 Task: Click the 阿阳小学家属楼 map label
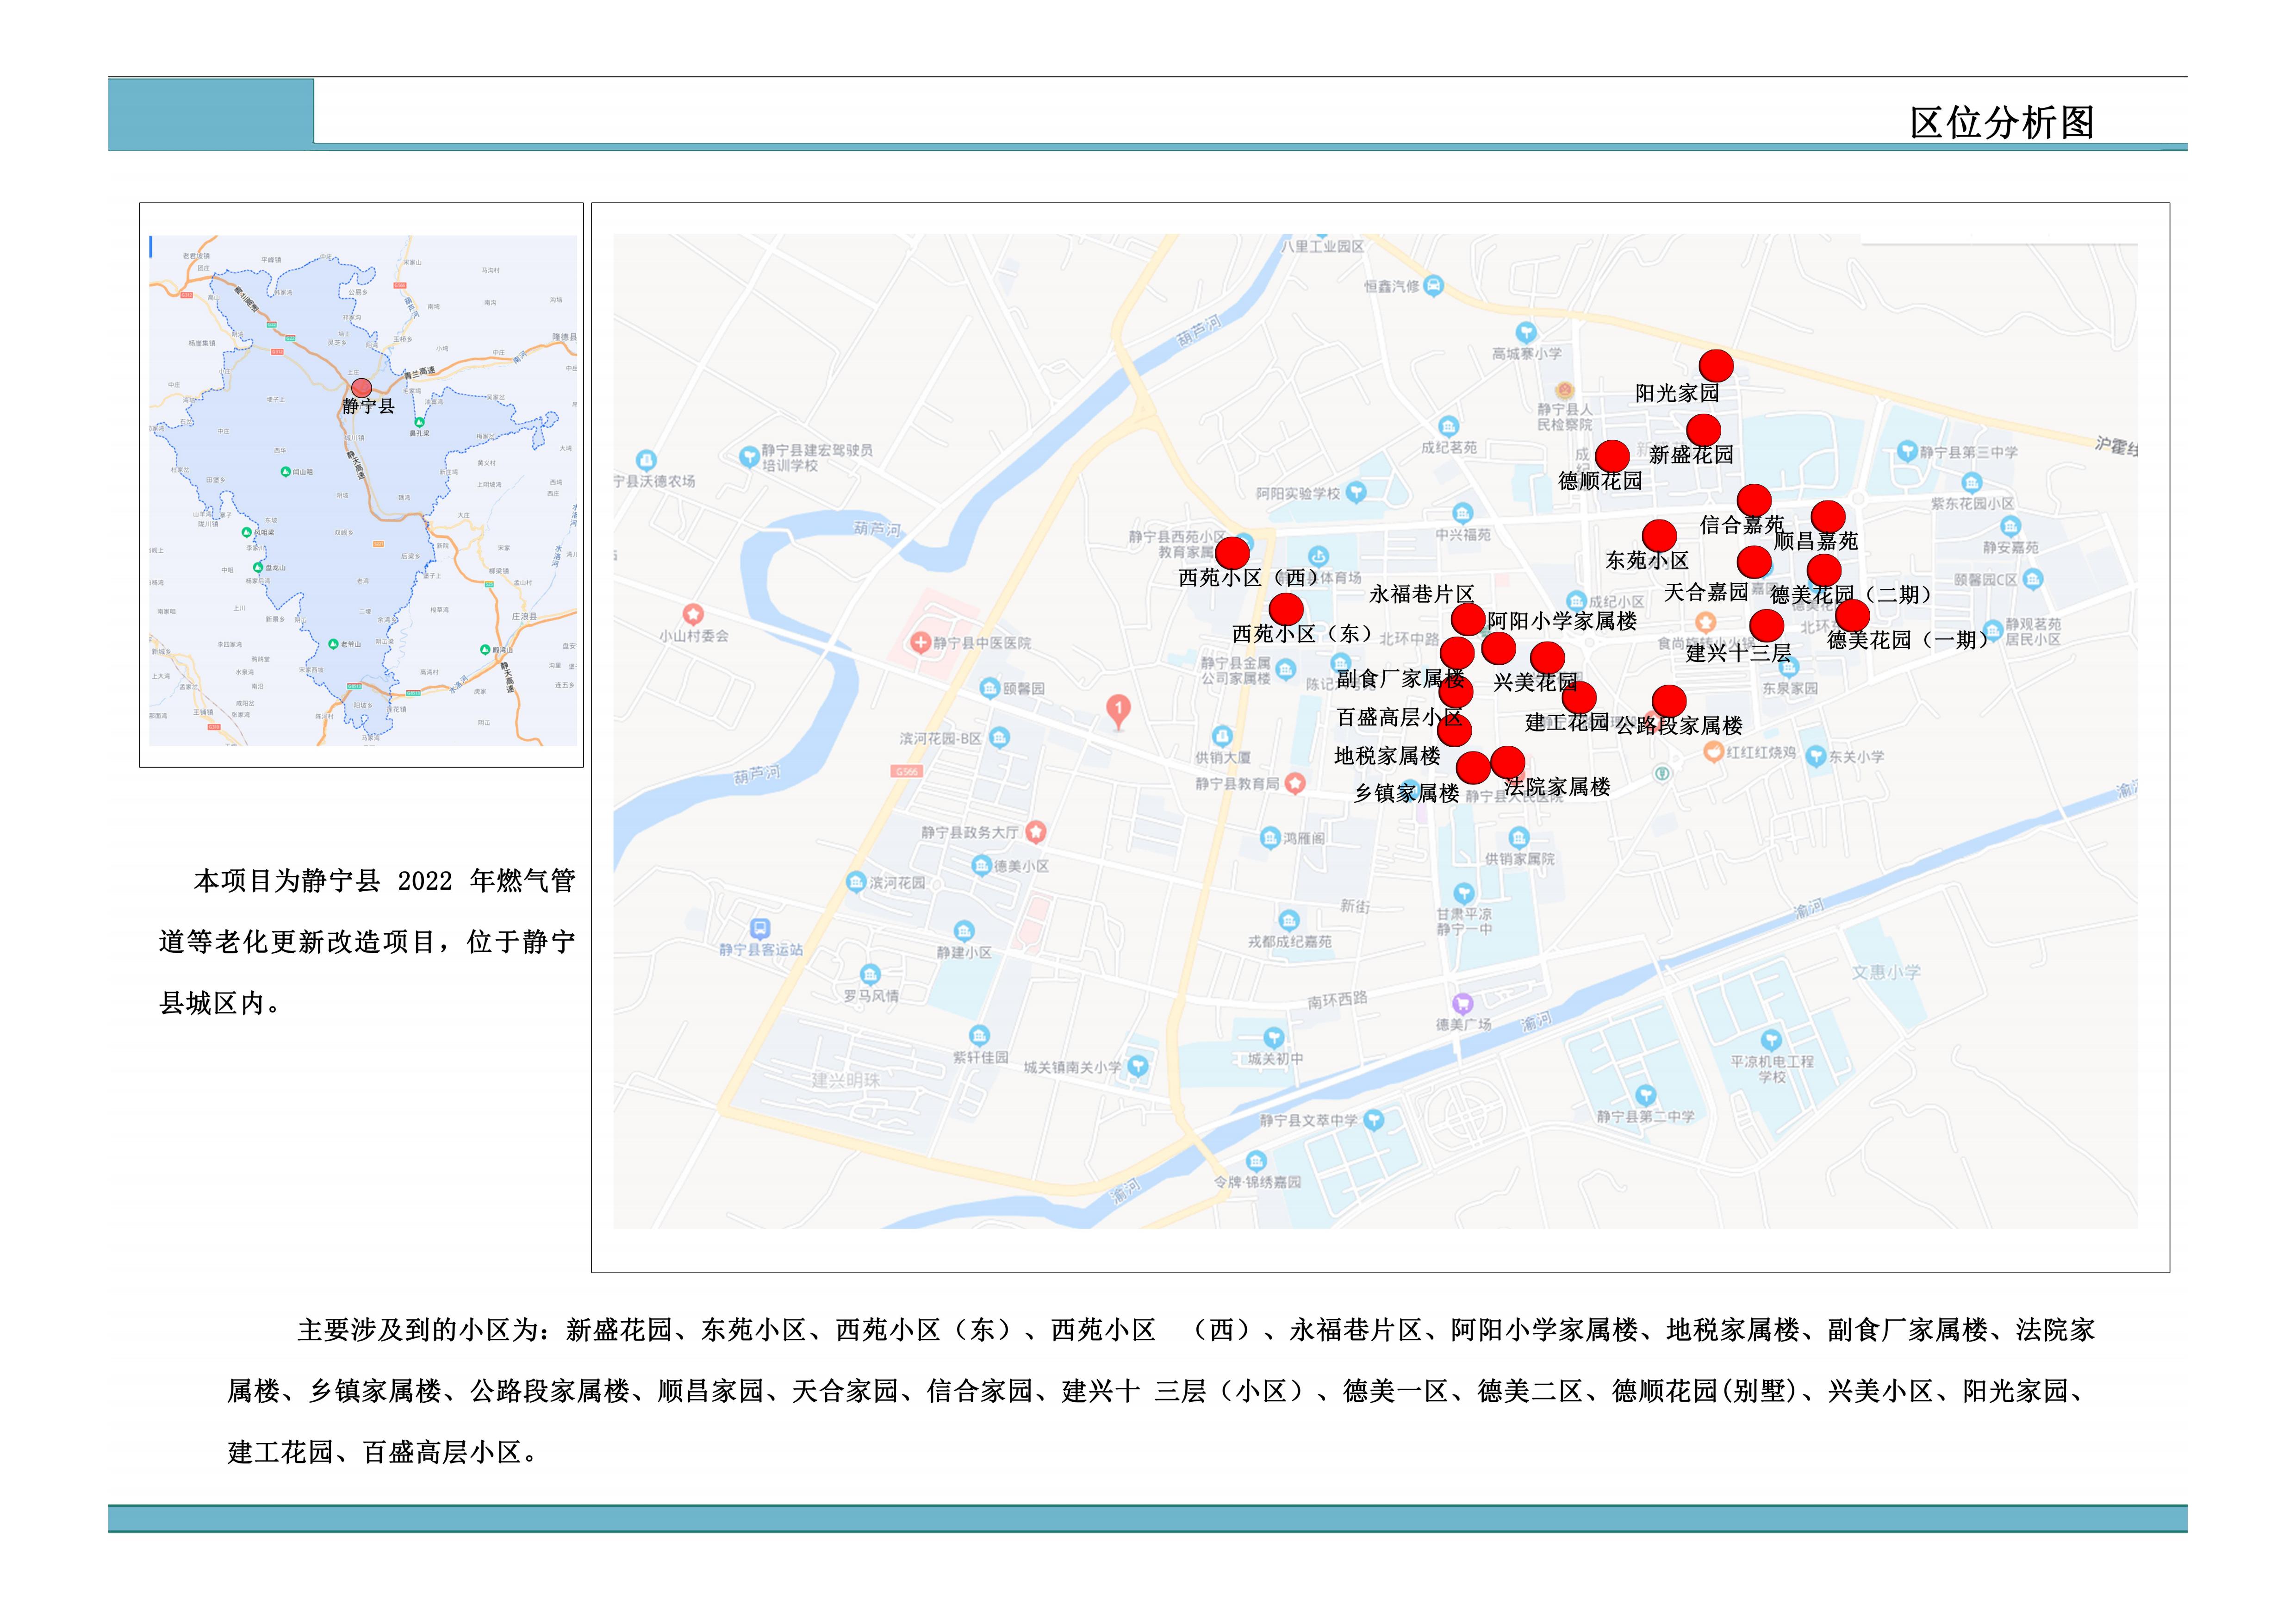1562,621
